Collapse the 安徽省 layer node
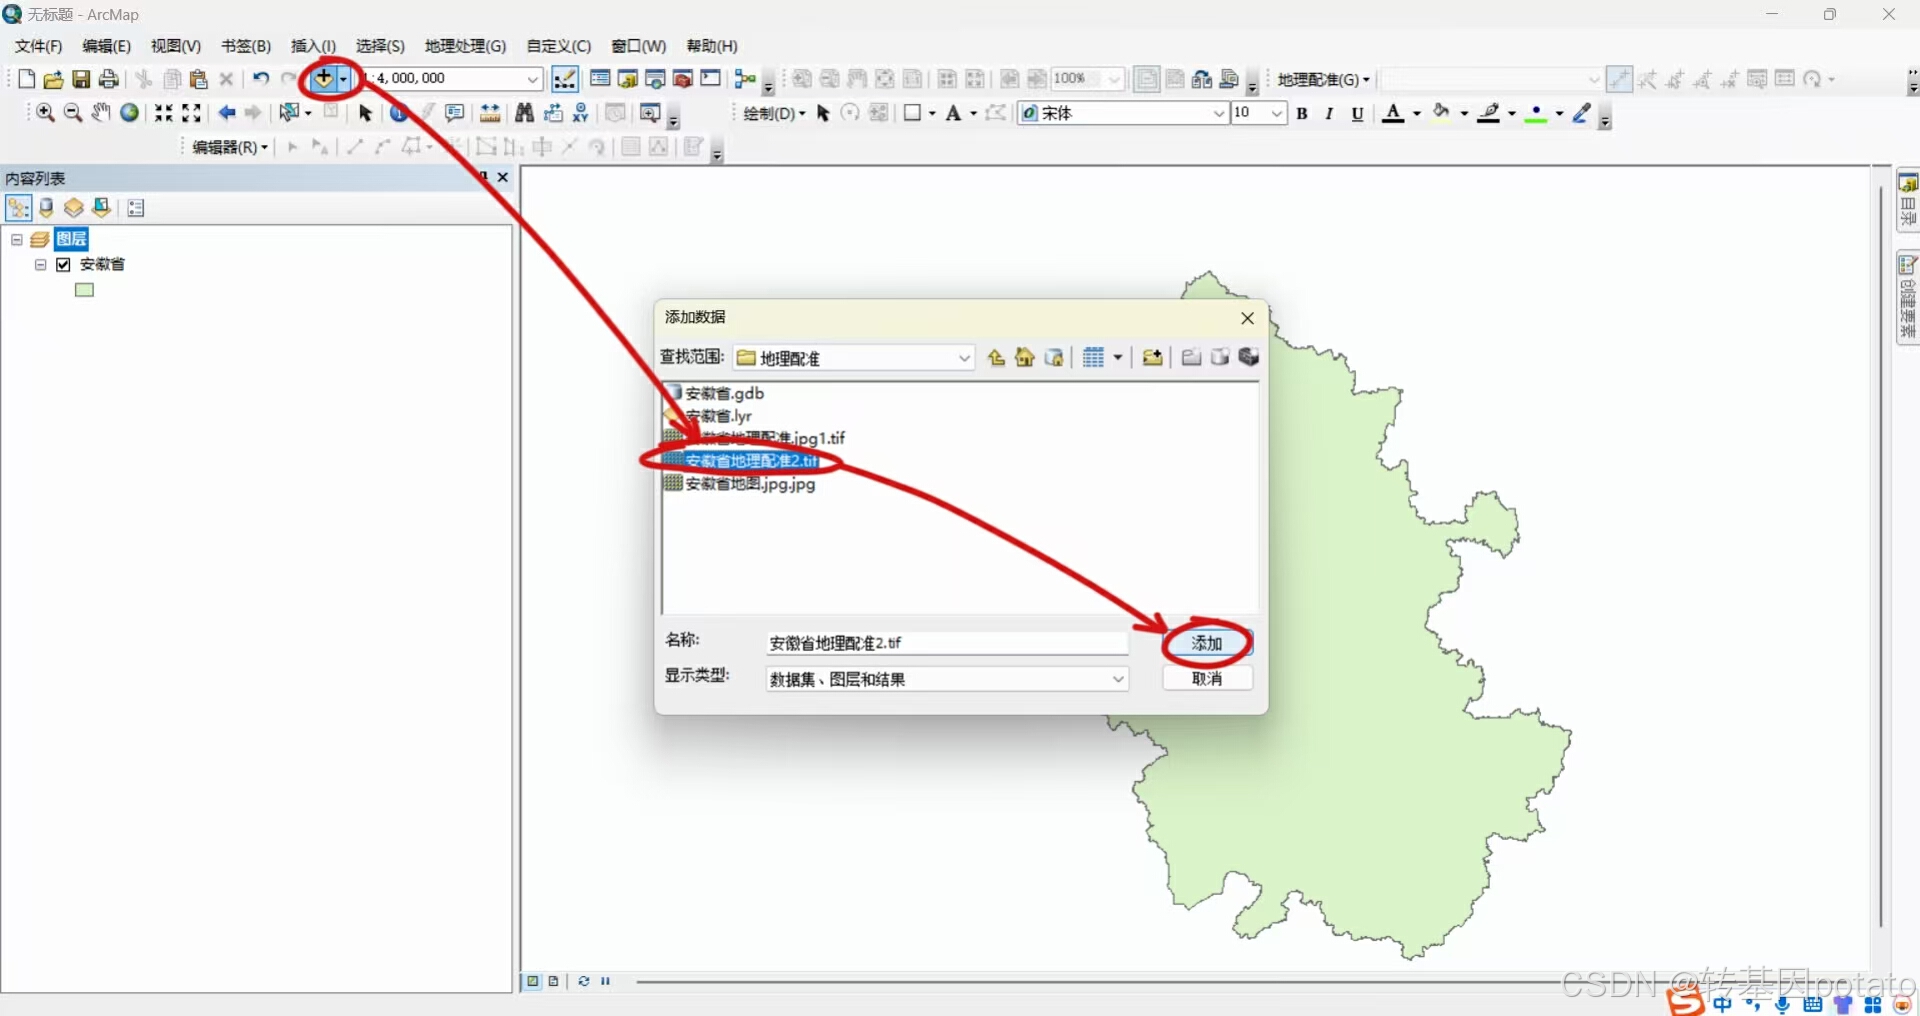The width and height of the screenshot is (1920, 1016). point(41,265)
